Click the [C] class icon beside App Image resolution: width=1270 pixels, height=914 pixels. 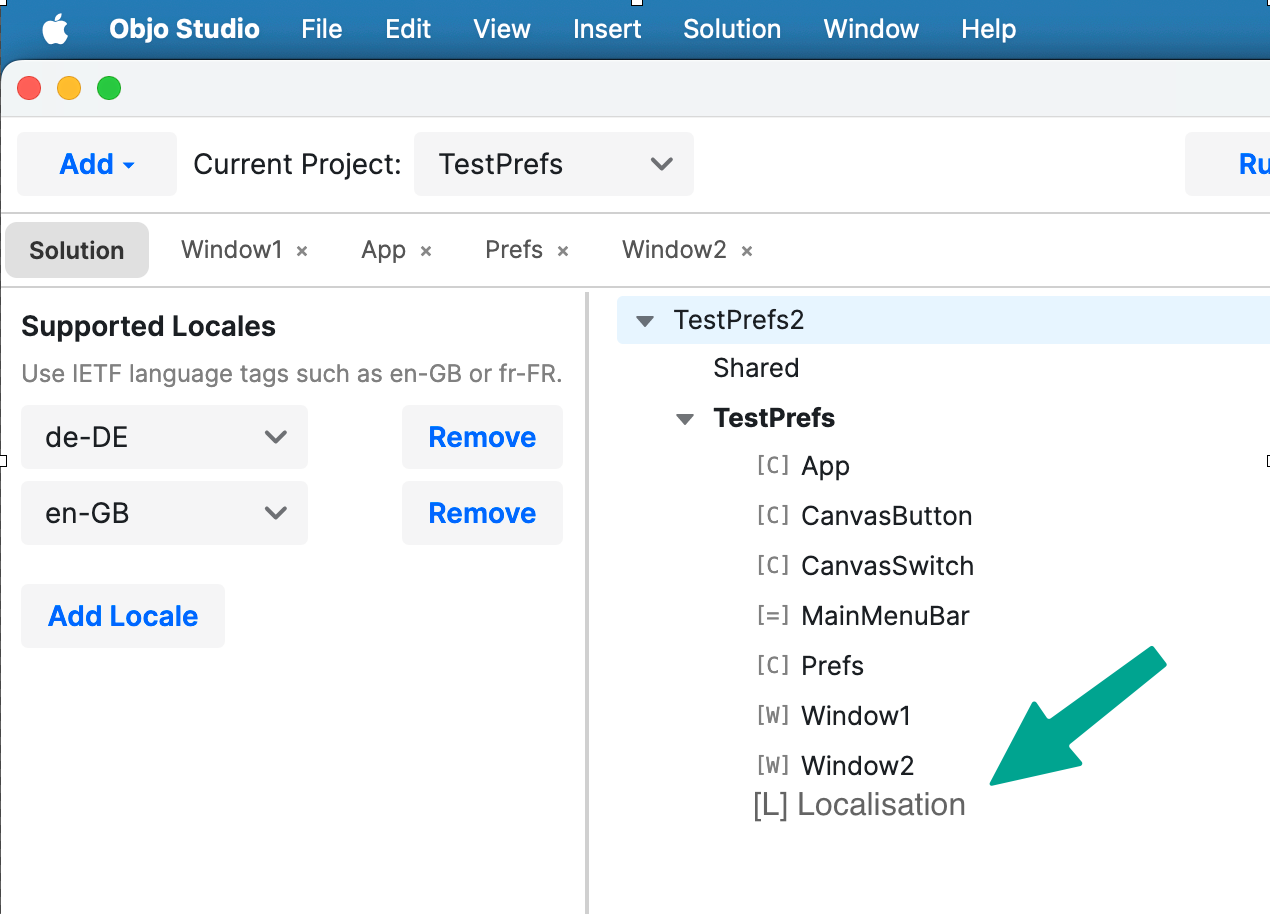point(773,465)
